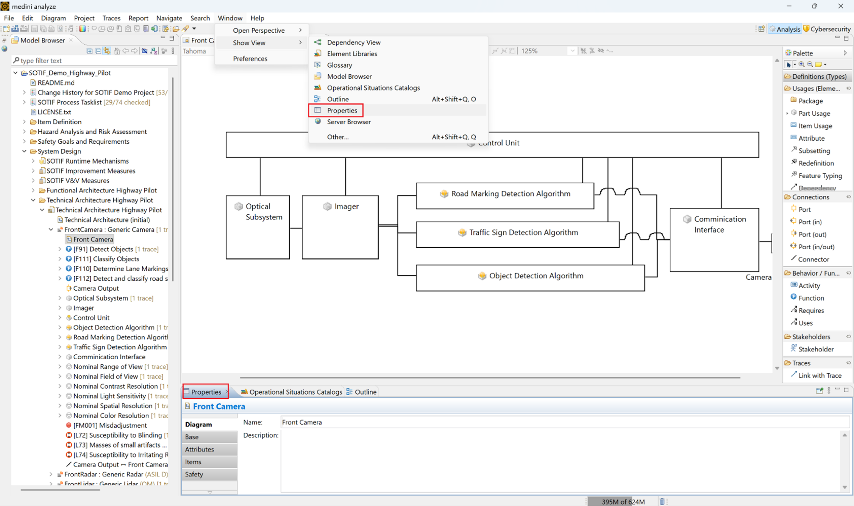The image size is (854, 506).
Task: Click the zoom in icon in Palette
Action: point(802,64)
